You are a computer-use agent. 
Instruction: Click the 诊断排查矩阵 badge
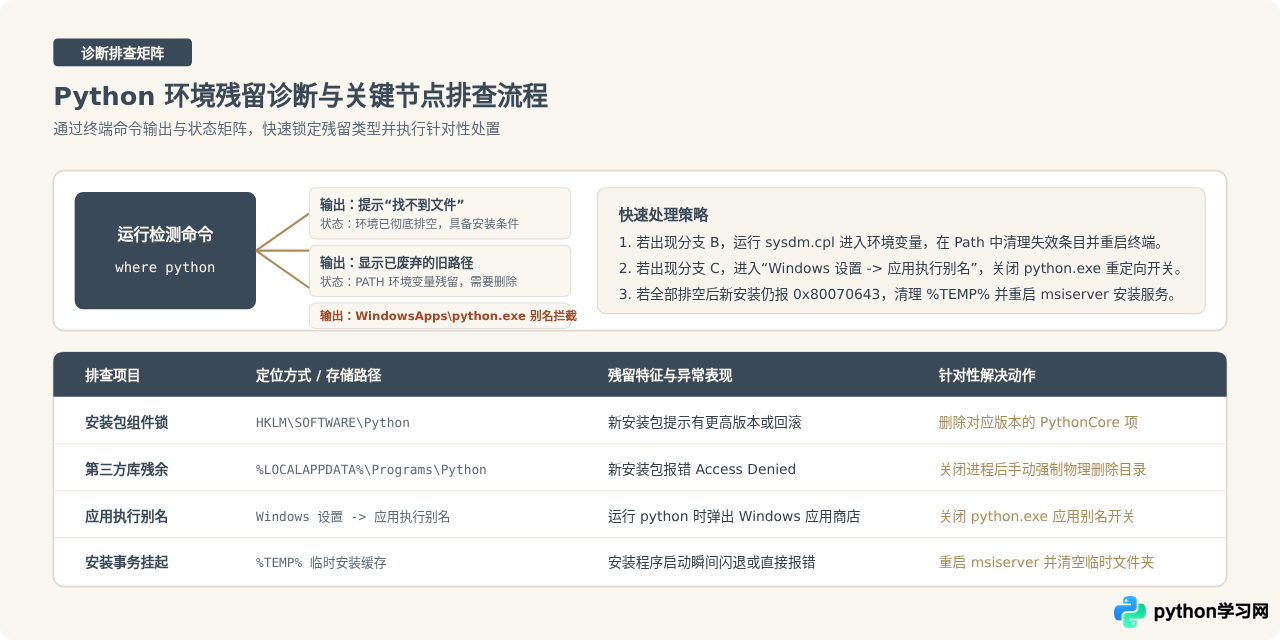[x=122, y=53]
